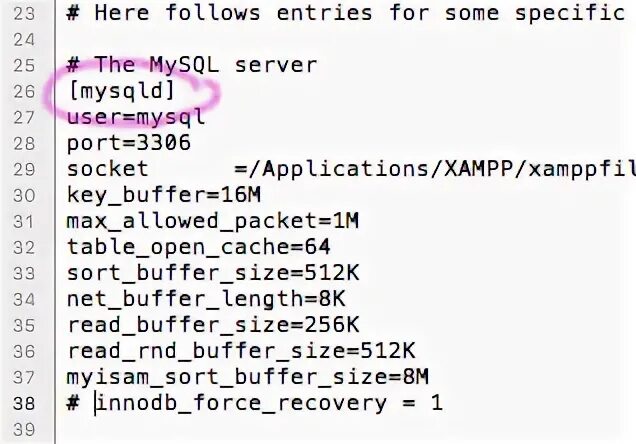Place cursor on net_buffer_length=8K line
Viewport: 636px width, 444px height.
(x=206, y=299)
